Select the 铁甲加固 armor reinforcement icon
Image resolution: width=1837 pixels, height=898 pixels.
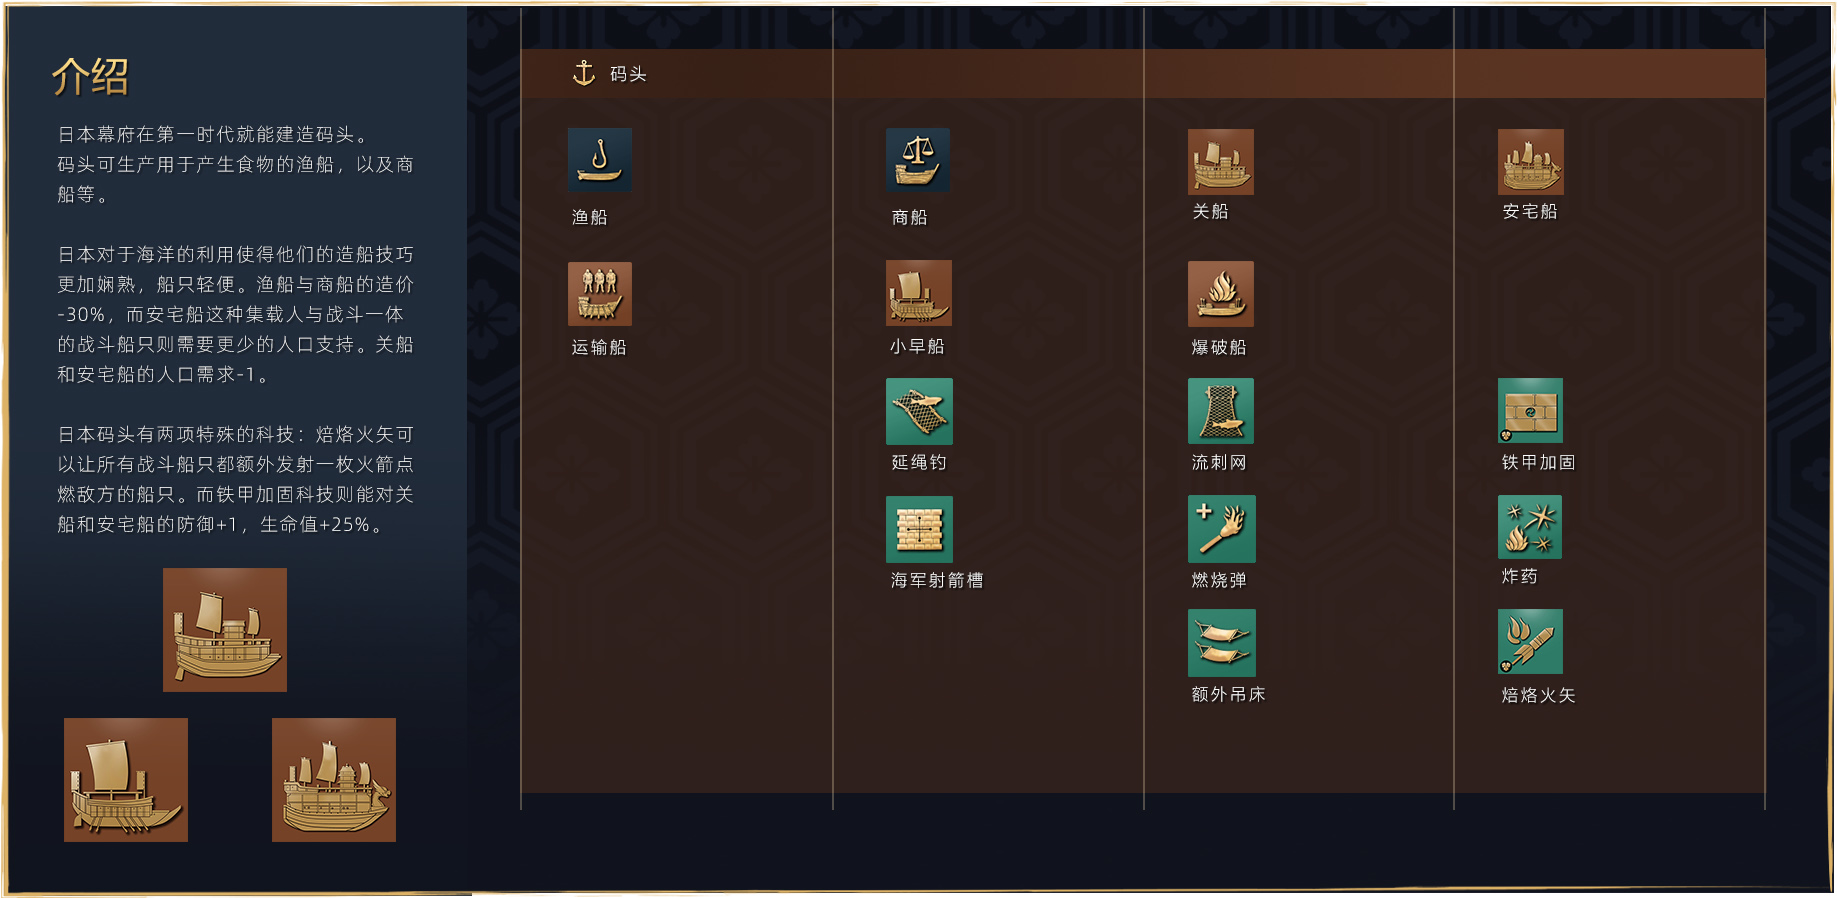[1530, 411]
